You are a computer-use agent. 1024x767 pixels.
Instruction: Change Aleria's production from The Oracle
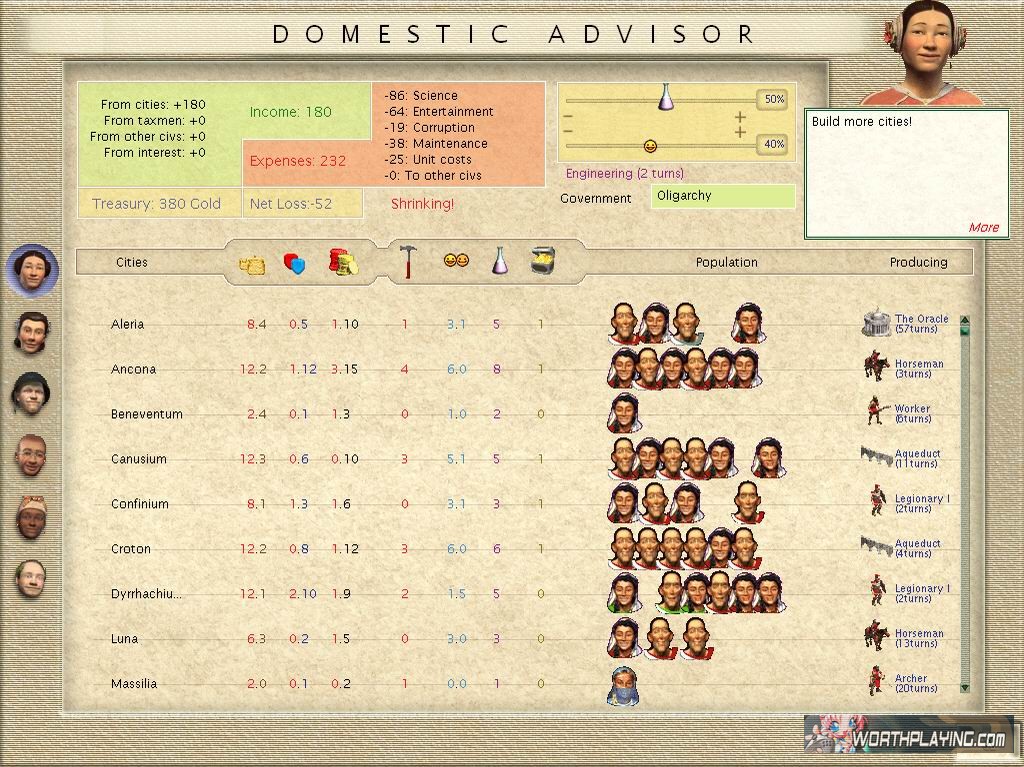coord(906,324)
